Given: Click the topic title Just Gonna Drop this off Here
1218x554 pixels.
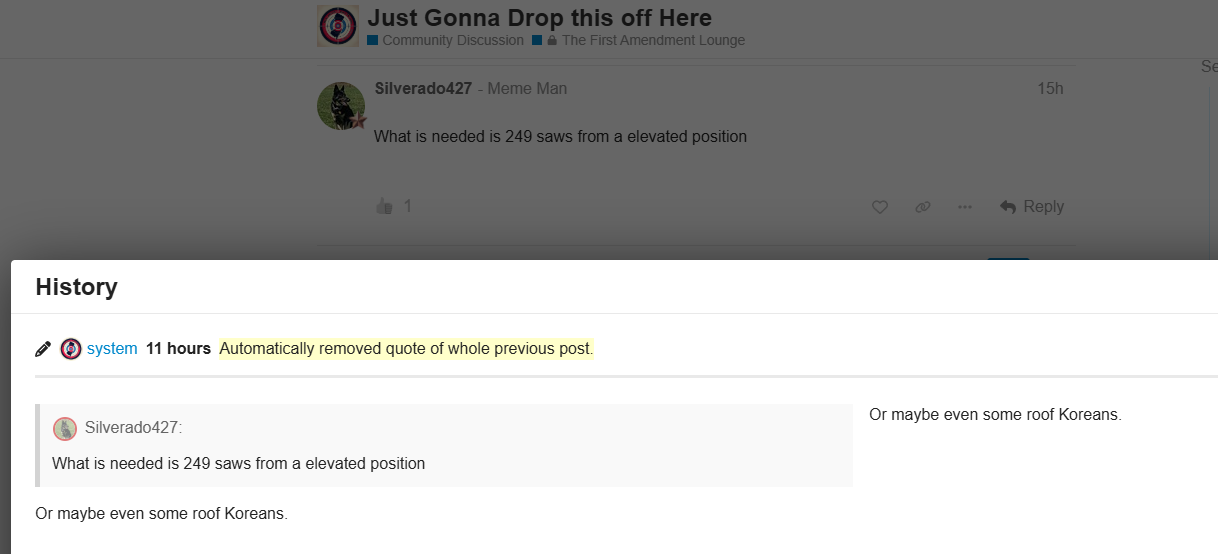Looking at the screenshot, I should (539, 18).
